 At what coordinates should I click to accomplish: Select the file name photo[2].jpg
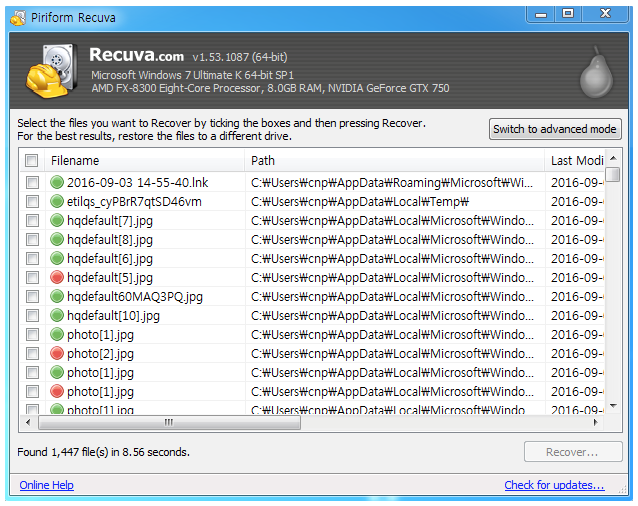(x=101, y=354)
